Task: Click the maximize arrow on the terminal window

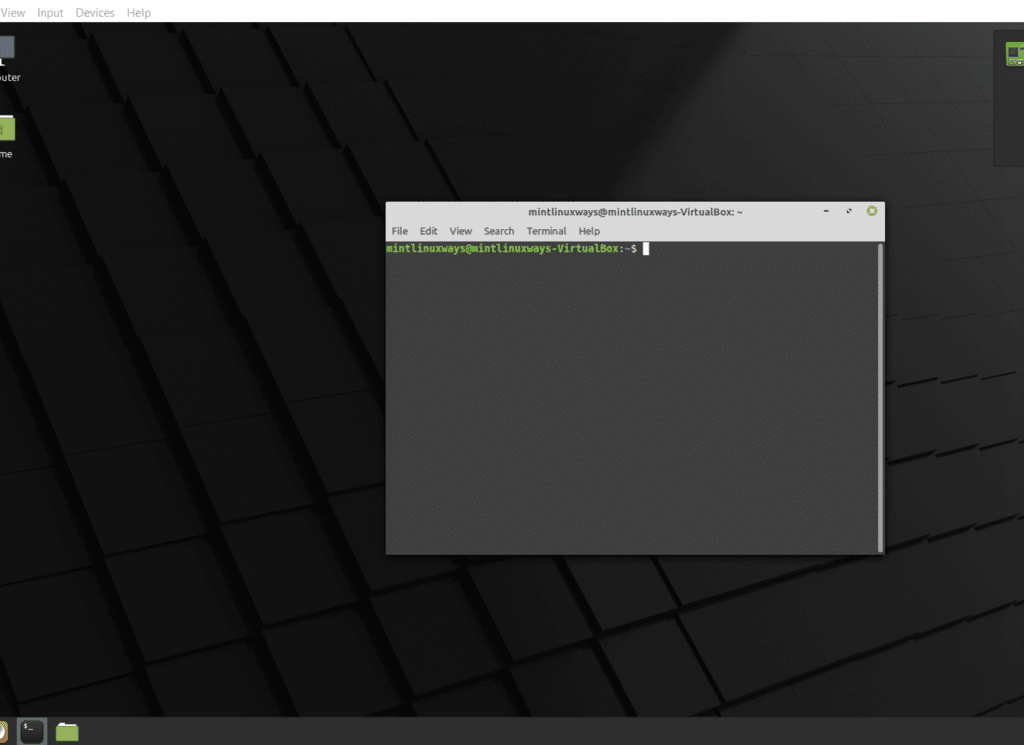Action: [849, 211]
